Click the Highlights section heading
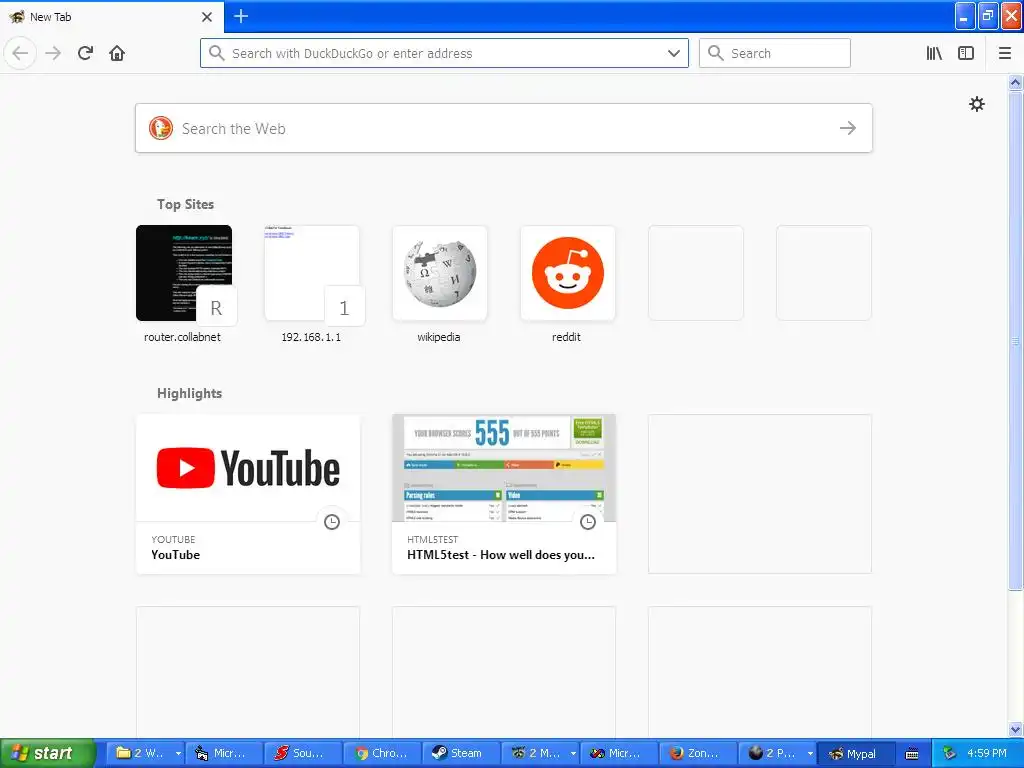This screenshot has height=768, width=1024. point(189,393)
